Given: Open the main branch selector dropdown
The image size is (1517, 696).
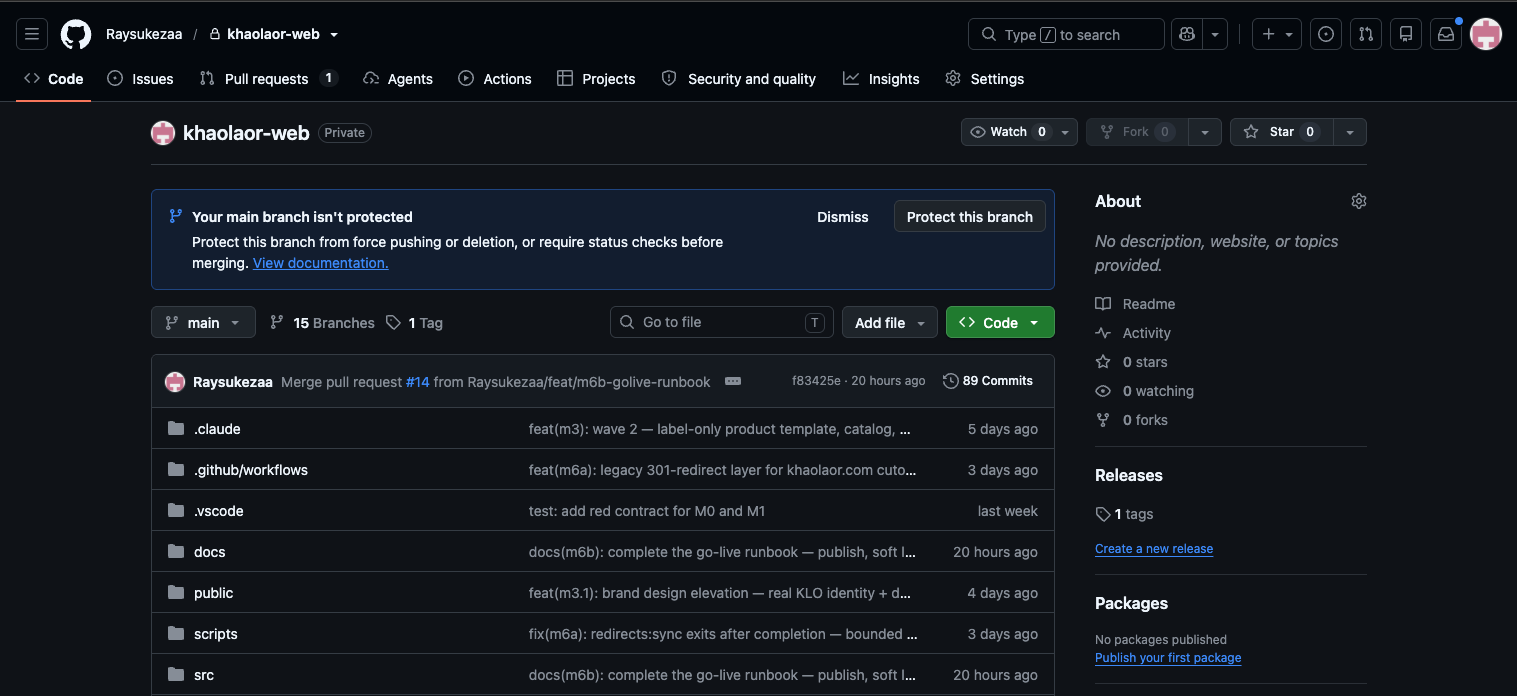Looking at the screenshot, I should click(204, 322).
